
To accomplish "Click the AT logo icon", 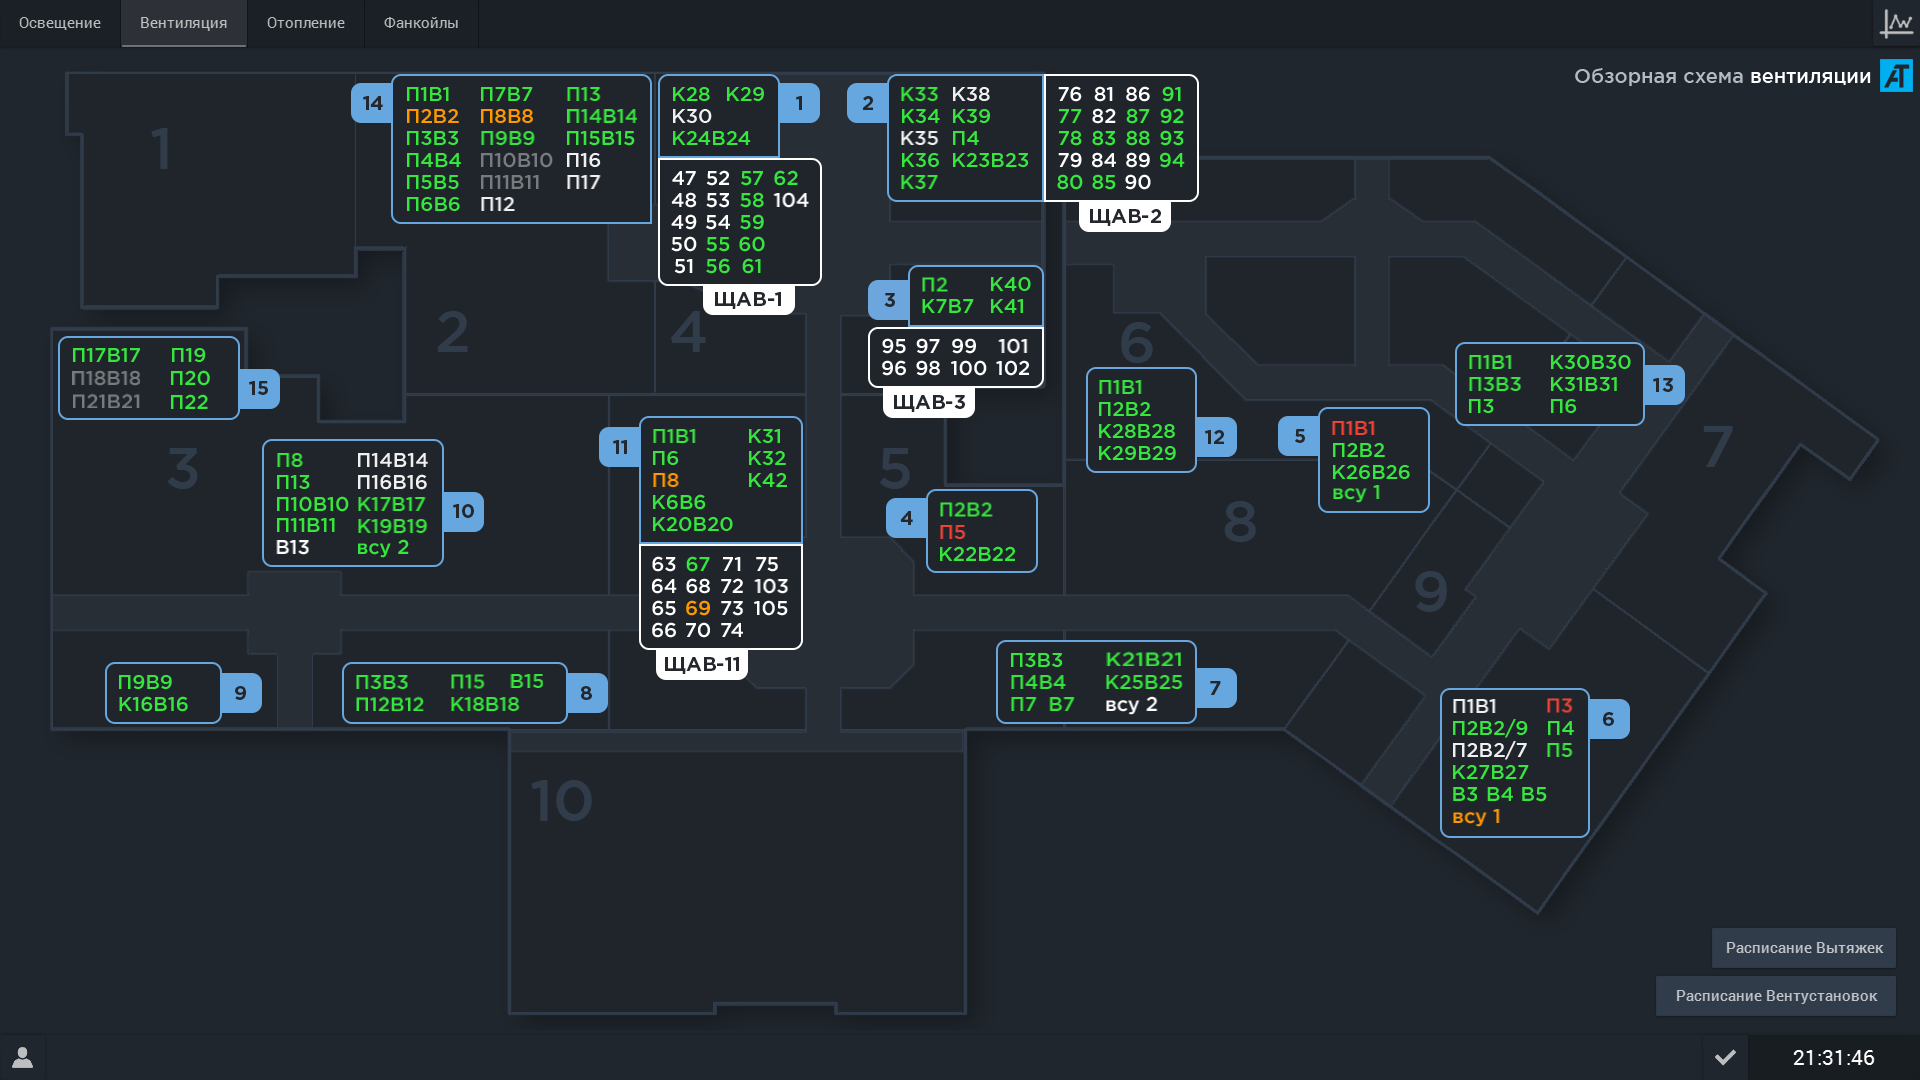I will 1896,76.
